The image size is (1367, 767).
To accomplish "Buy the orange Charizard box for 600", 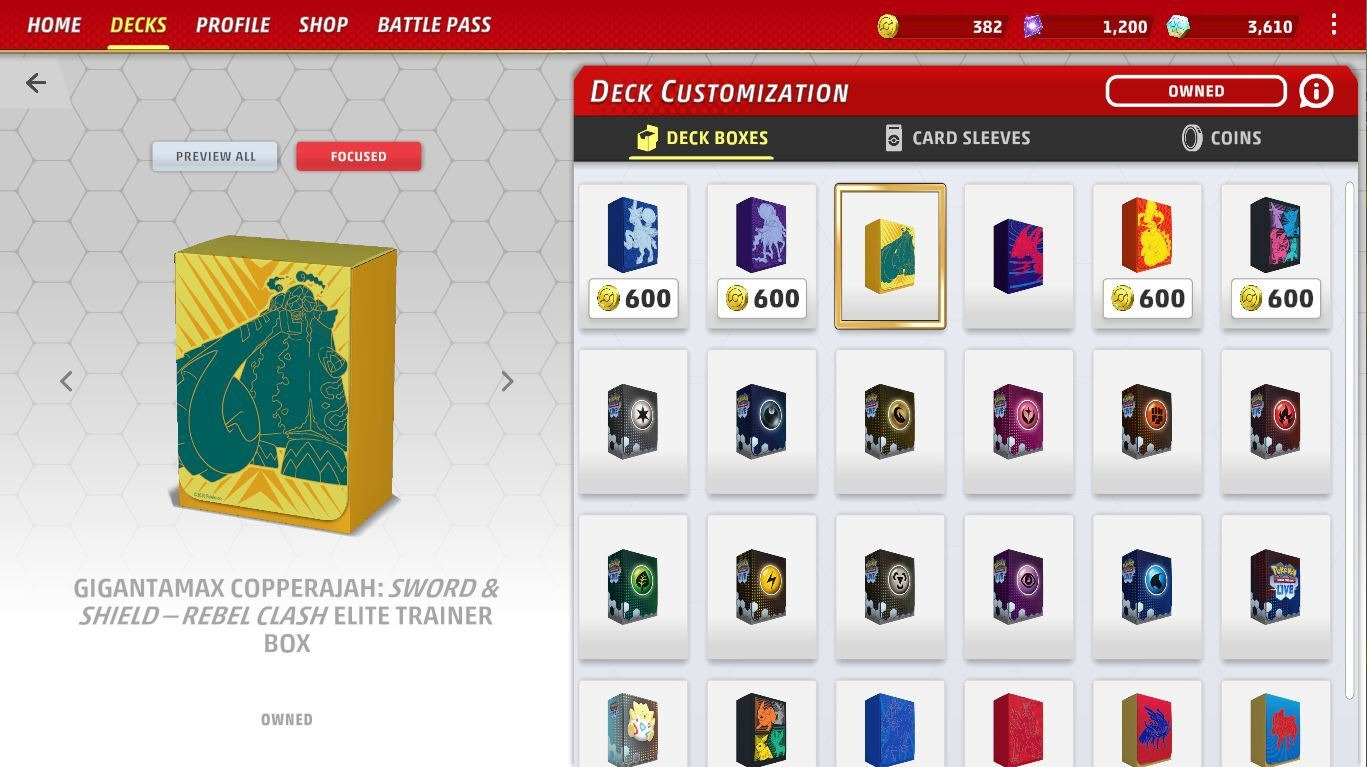I will pyautogui.click(x=1147, y=298).
